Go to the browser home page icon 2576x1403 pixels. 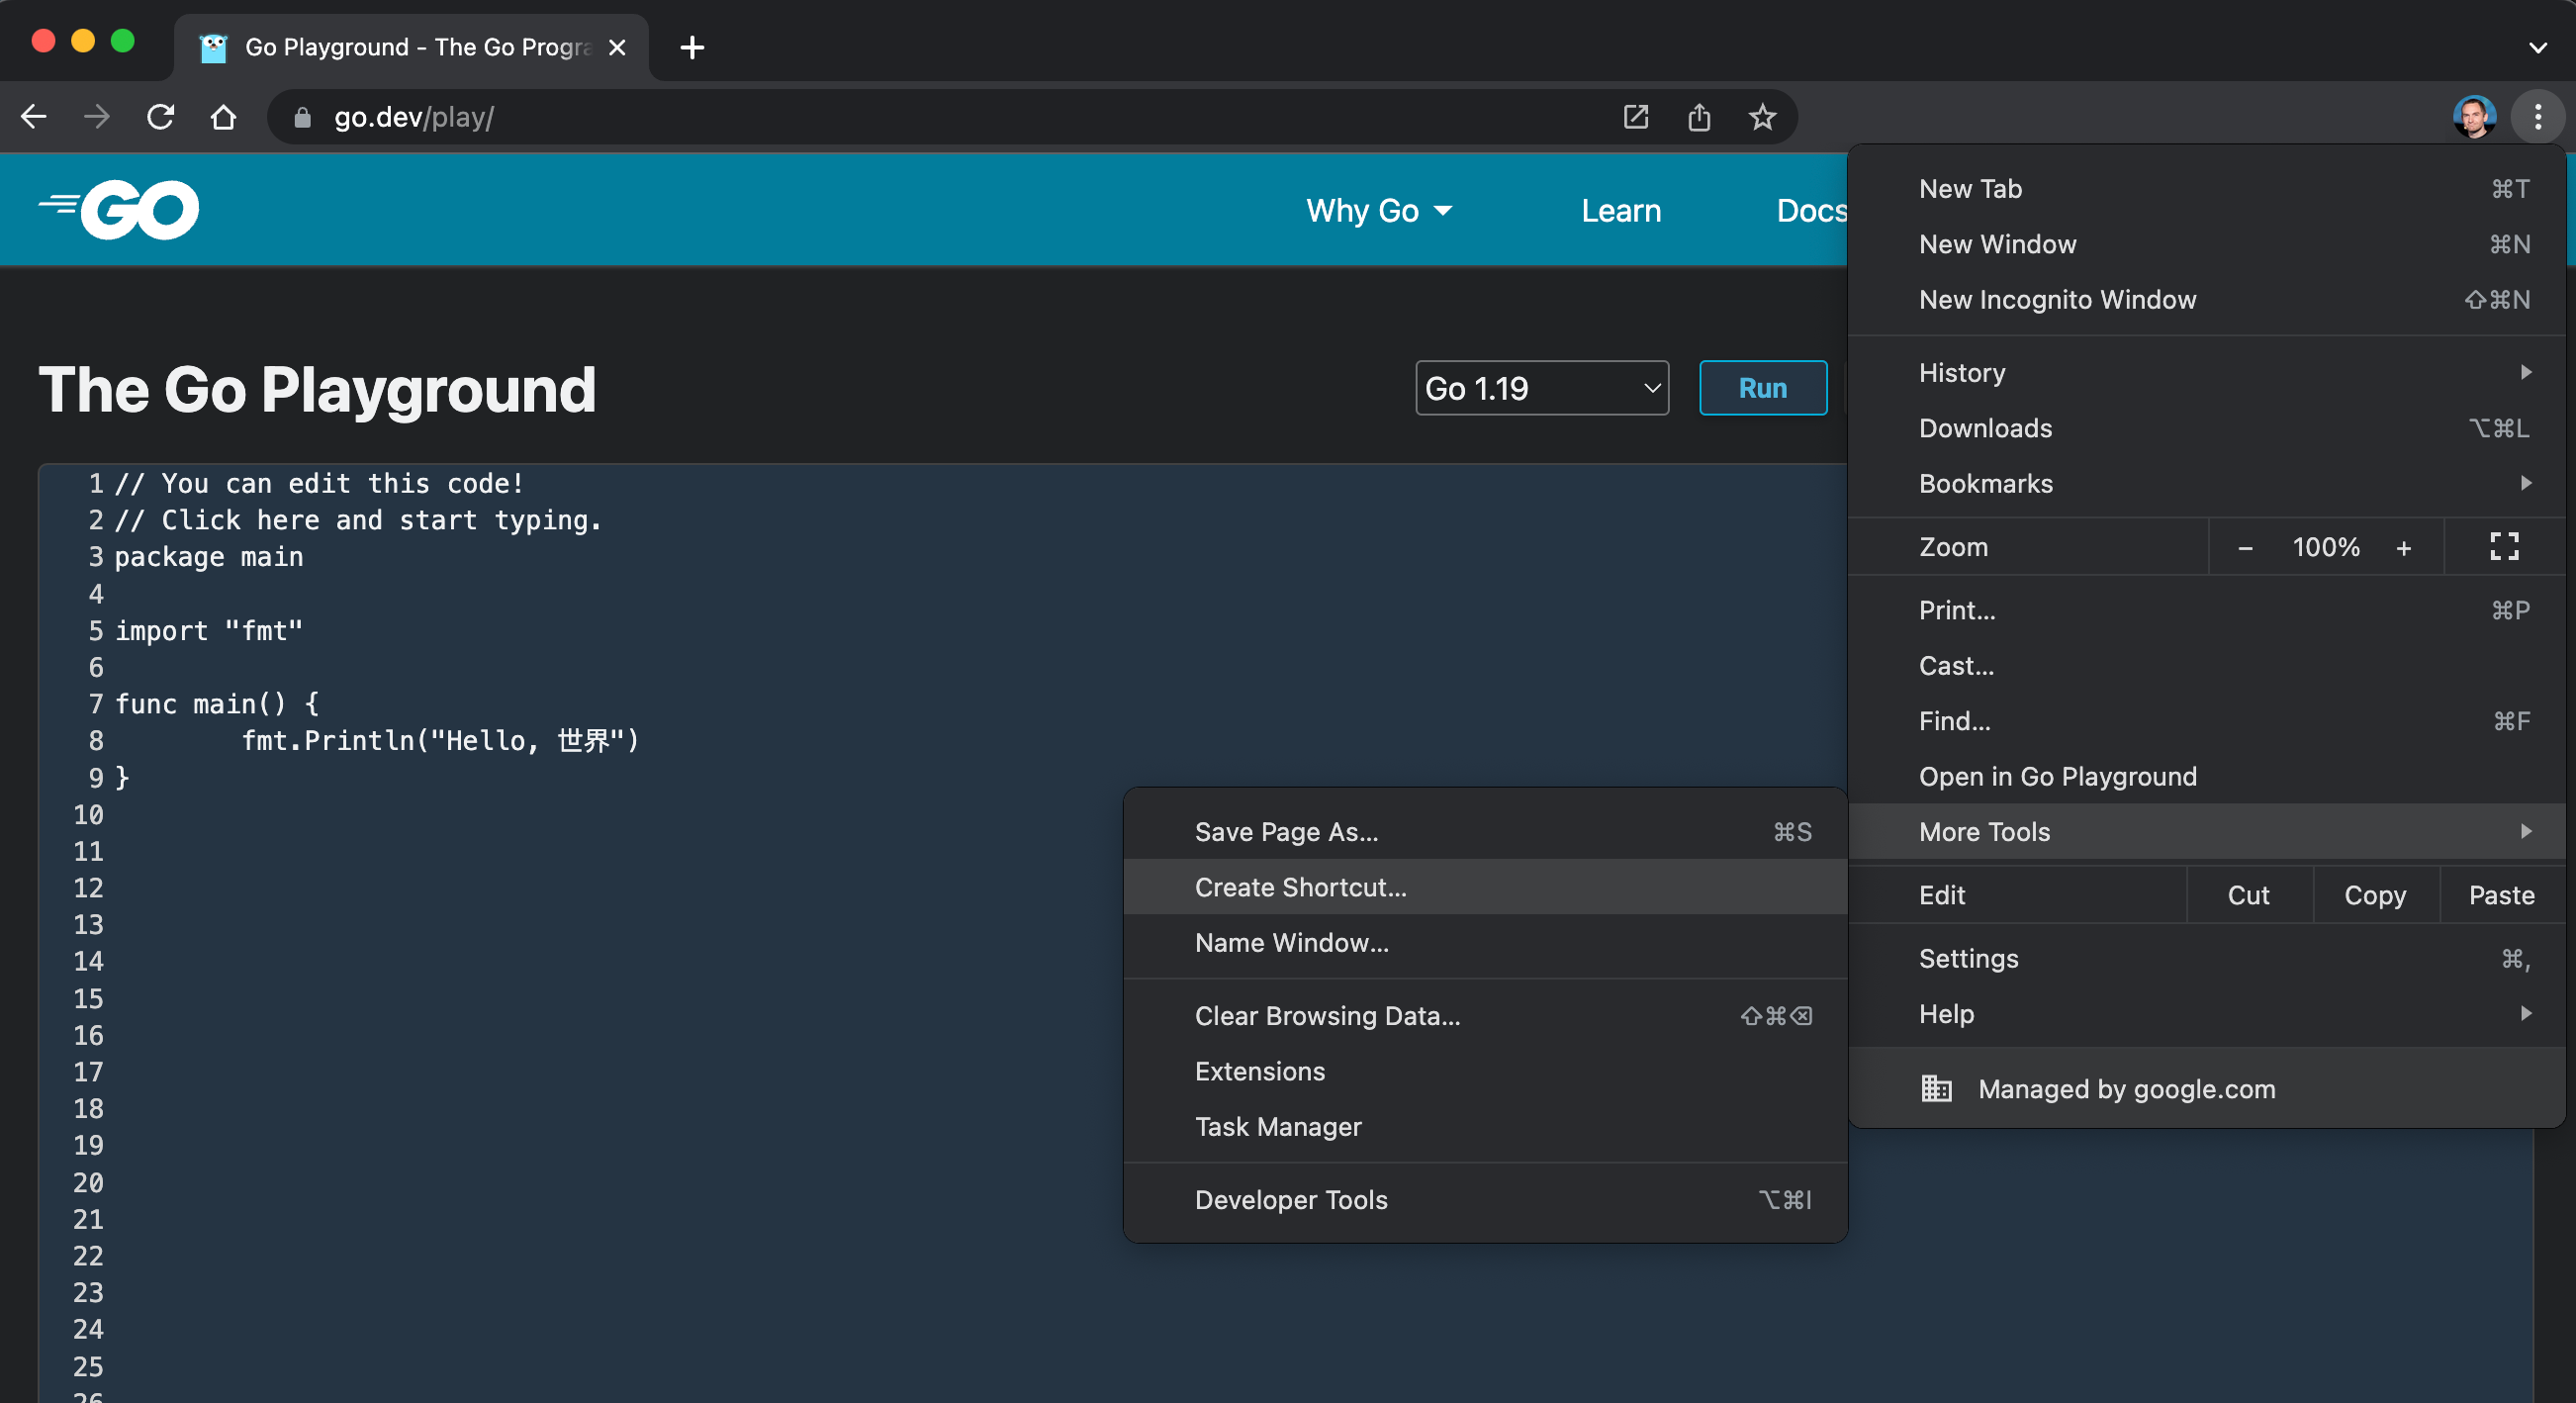coord(223,117)
